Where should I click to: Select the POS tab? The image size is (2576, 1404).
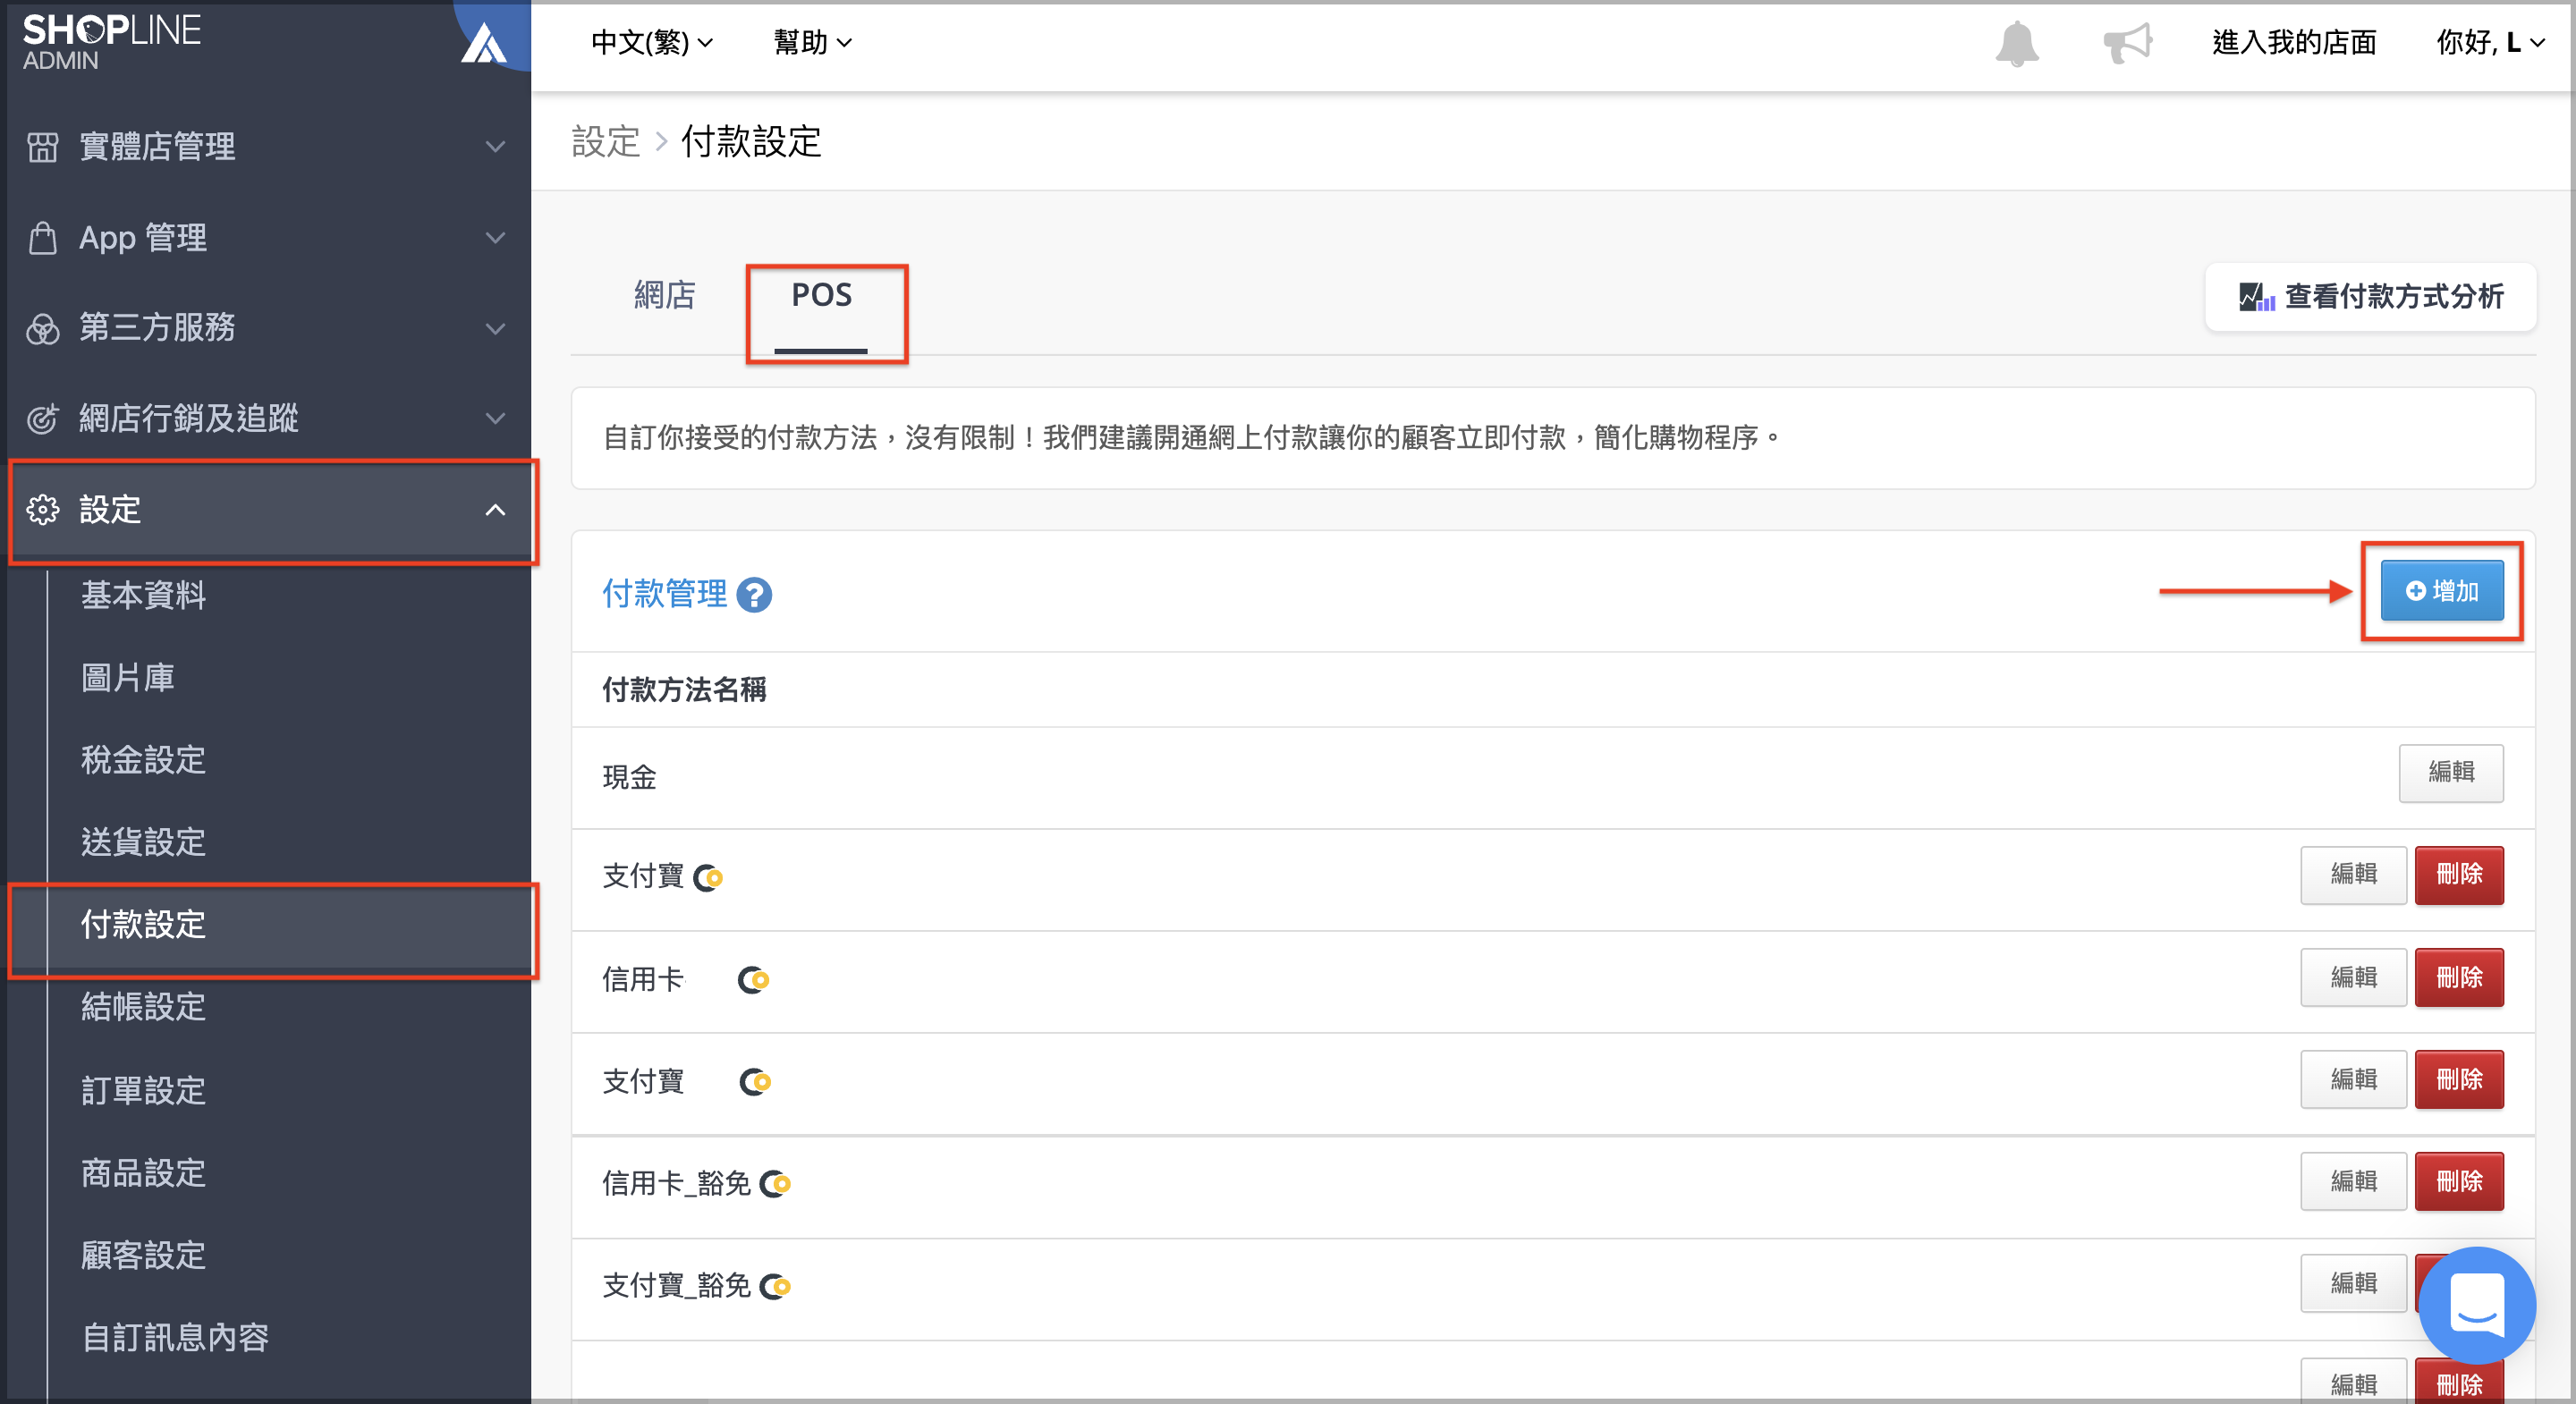821,295
